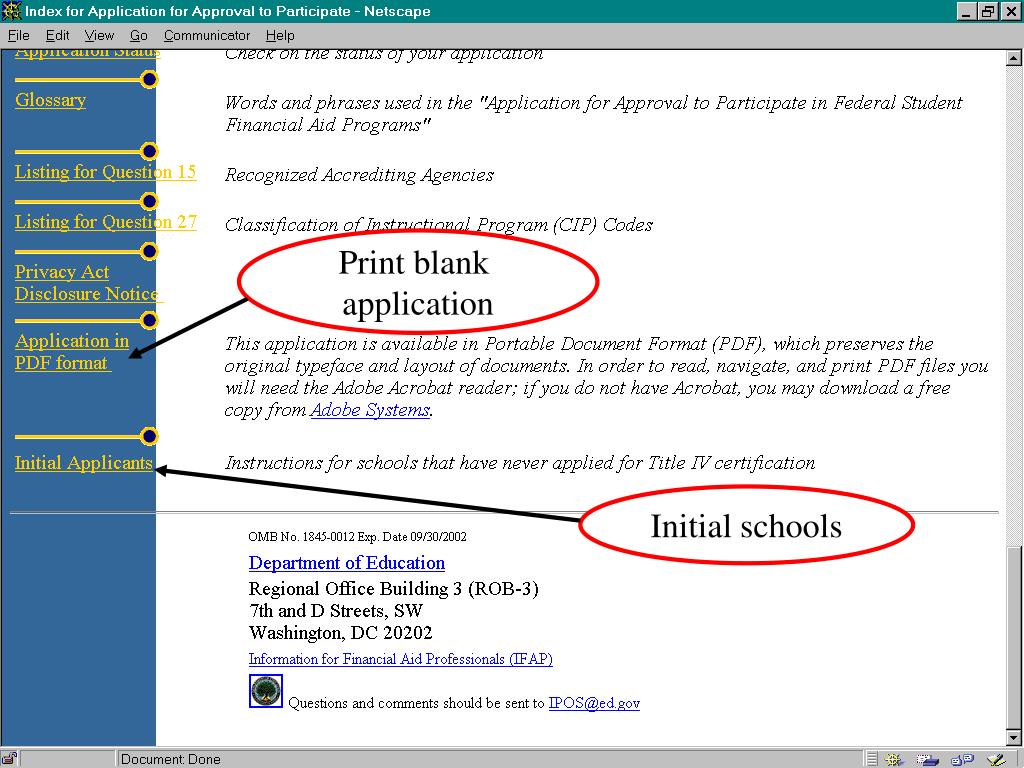This screenshot has height=768, width=1024.
Task: Click the partially hidden Application Status link
Action: tap(87, 53)
